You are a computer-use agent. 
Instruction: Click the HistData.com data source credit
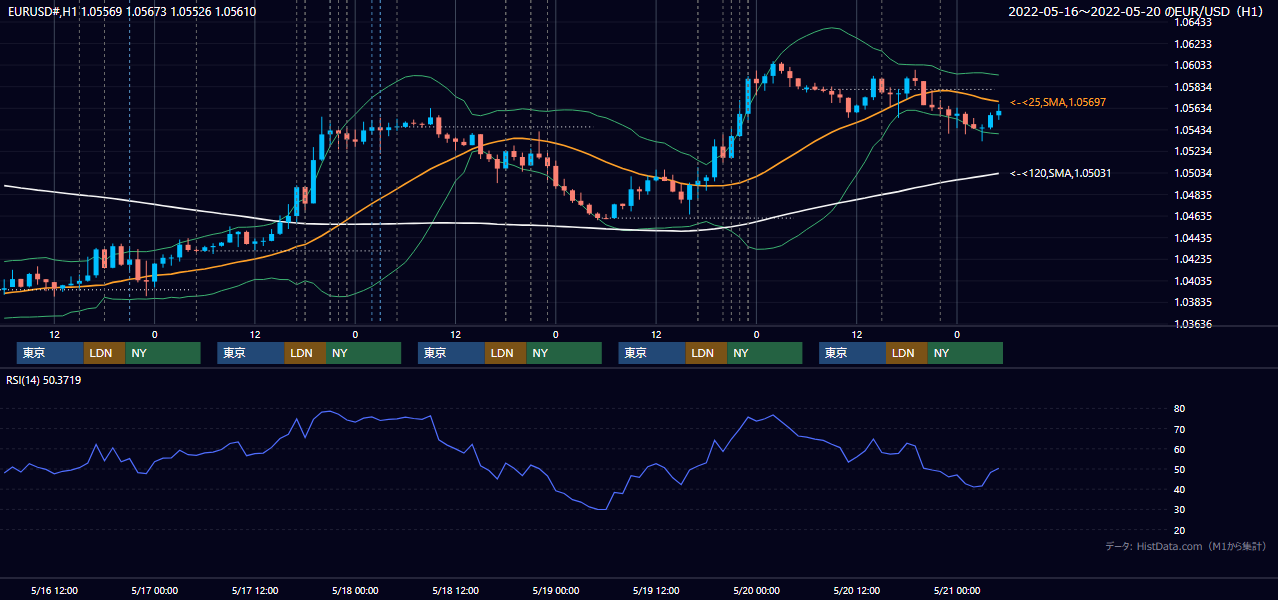(1186, 546)
